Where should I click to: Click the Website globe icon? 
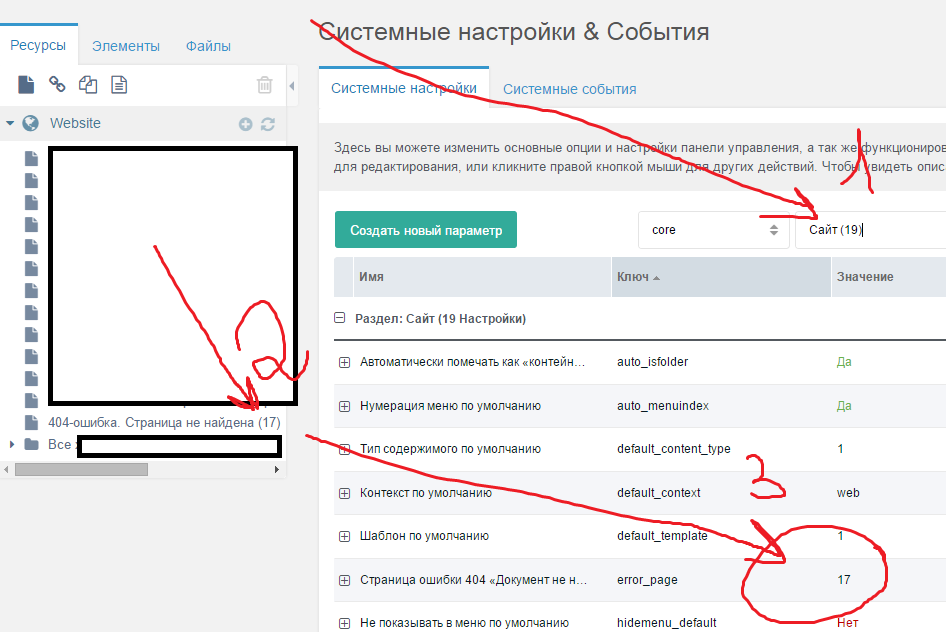coord(30,123)
